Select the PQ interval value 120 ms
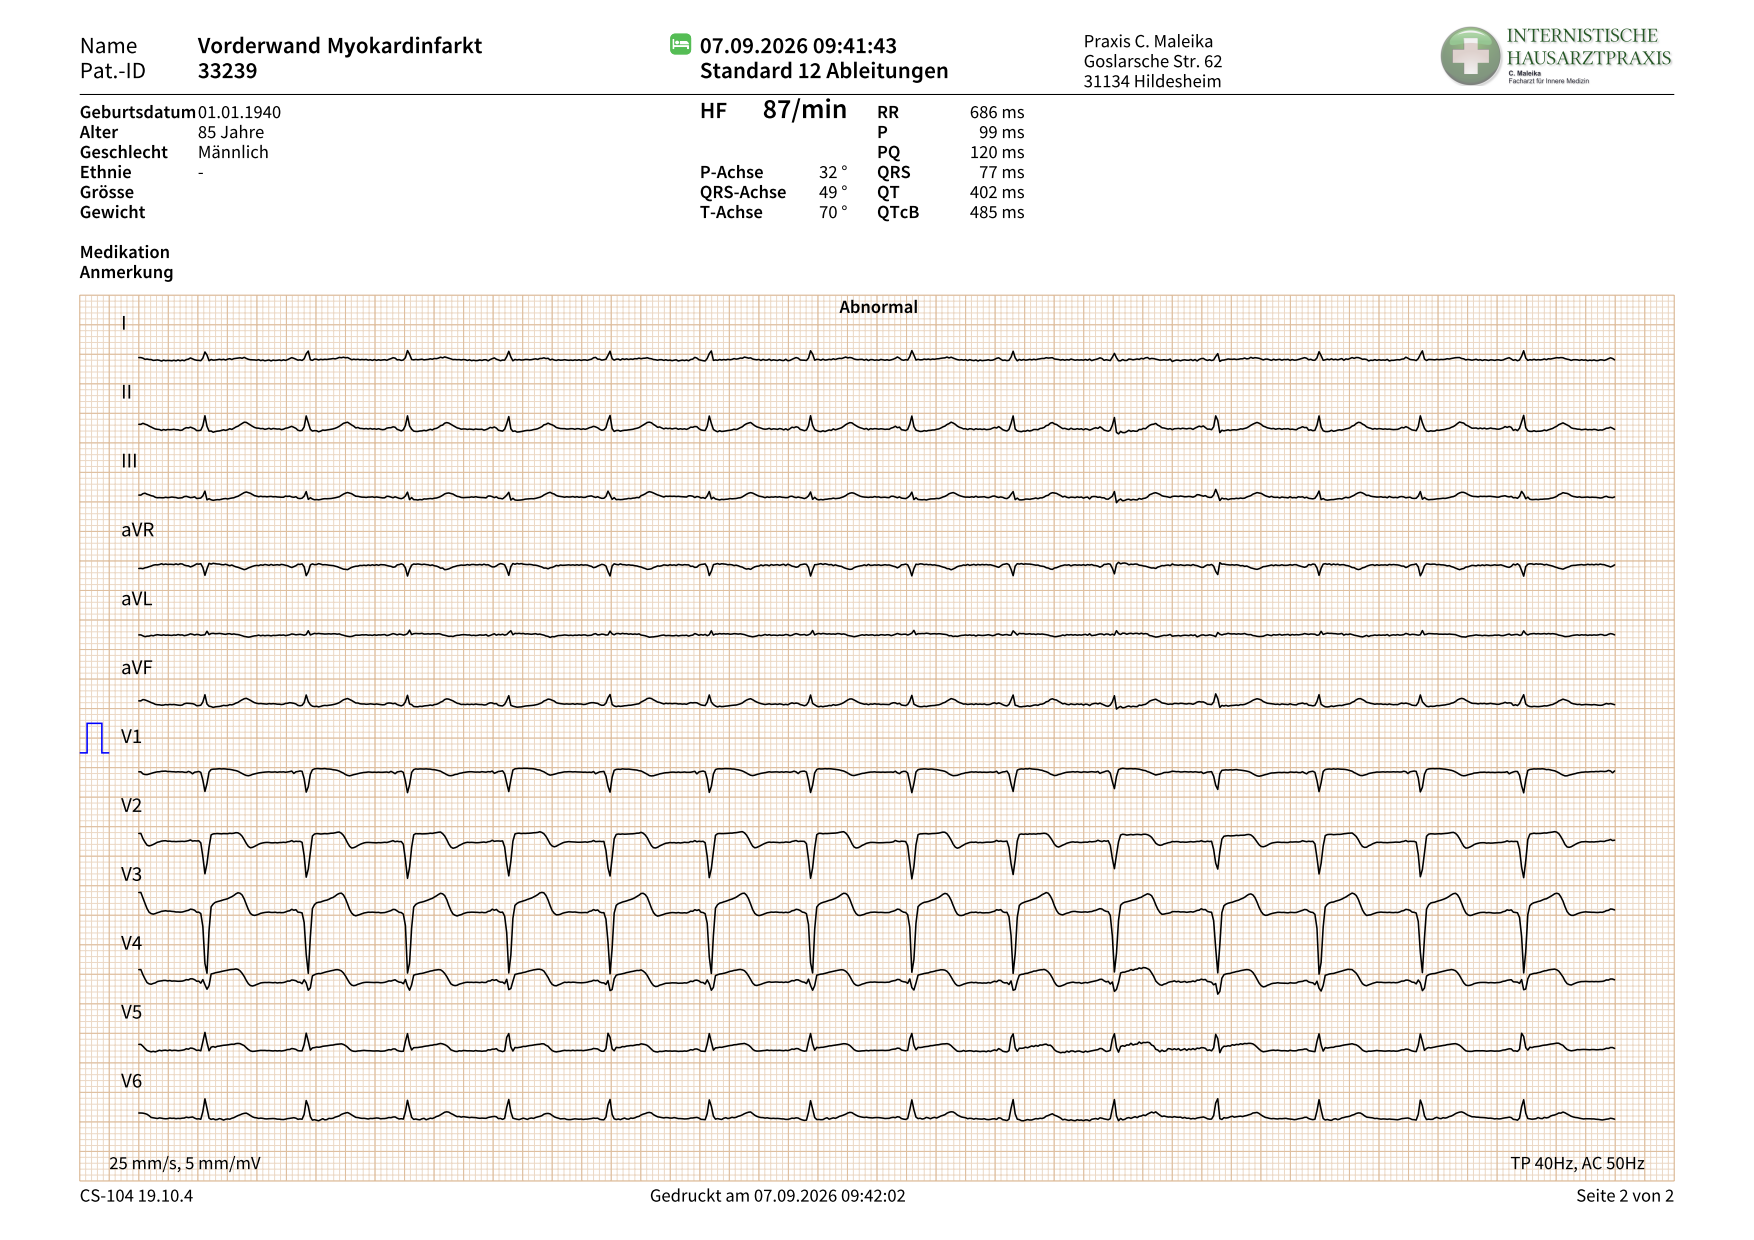Image resolution: width=1754 pixels, height=1240 pixels. pyautogui.click(x=997, y=152)
